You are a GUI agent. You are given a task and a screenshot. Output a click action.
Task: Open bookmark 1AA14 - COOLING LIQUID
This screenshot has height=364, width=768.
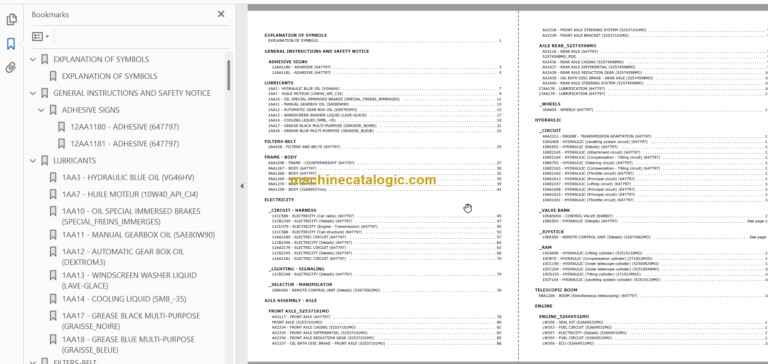pyautogui.click(x=123, y=299)
